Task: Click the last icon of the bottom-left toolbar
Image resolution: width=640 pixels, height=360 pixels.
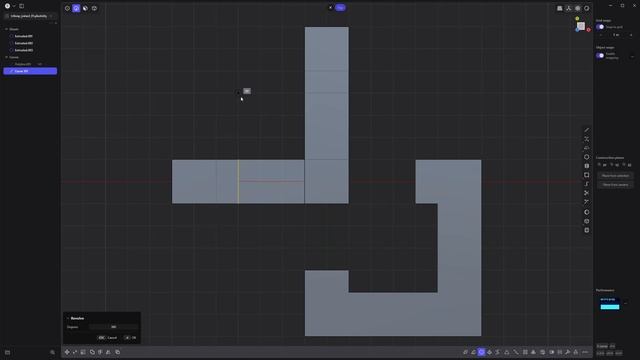Action: click(x=118, y=352)
